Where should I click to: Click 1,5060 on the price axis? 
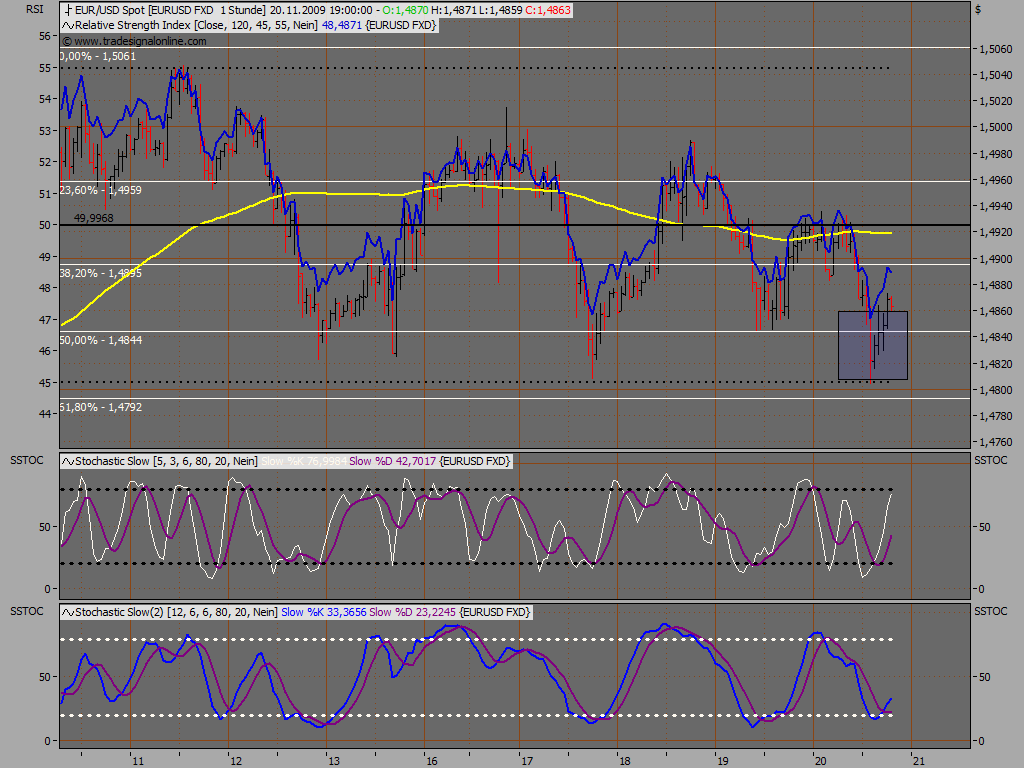(x=996, y=49)
